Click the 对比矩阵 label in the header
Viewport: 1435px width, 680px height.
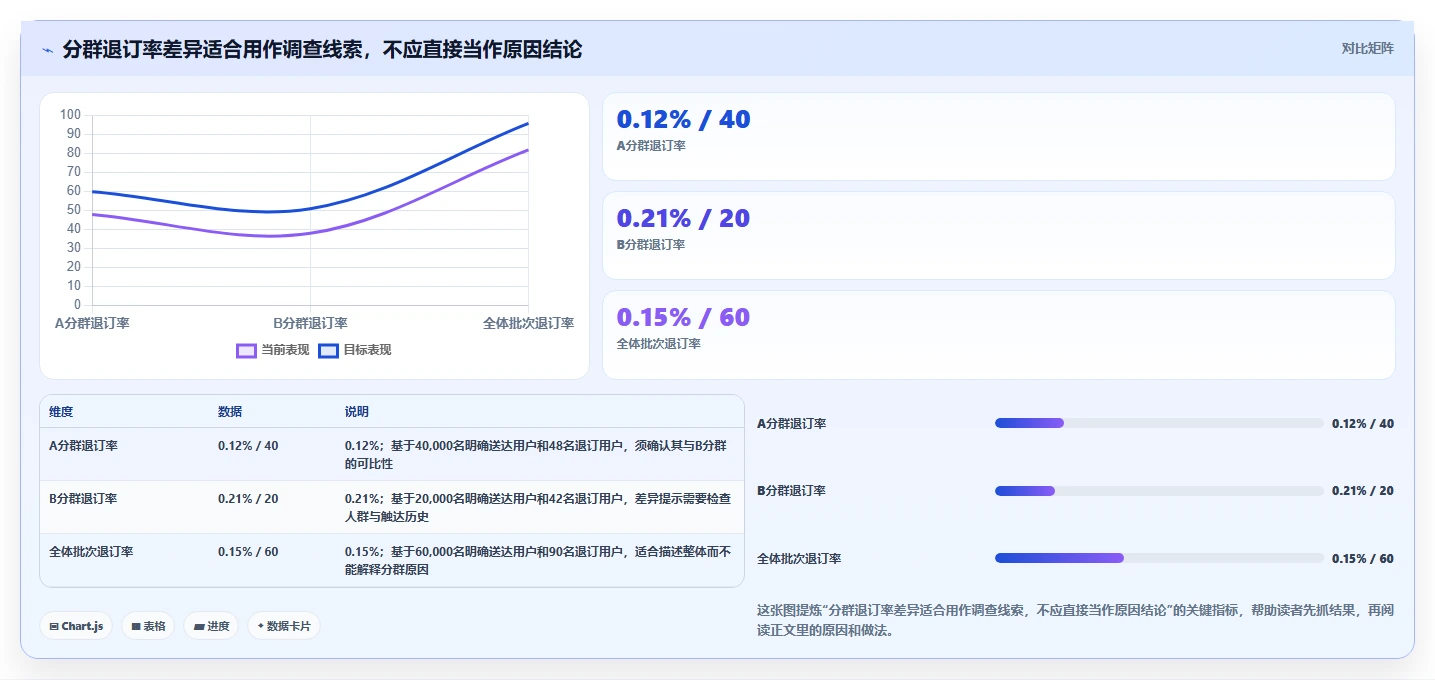click(1367, 48)
